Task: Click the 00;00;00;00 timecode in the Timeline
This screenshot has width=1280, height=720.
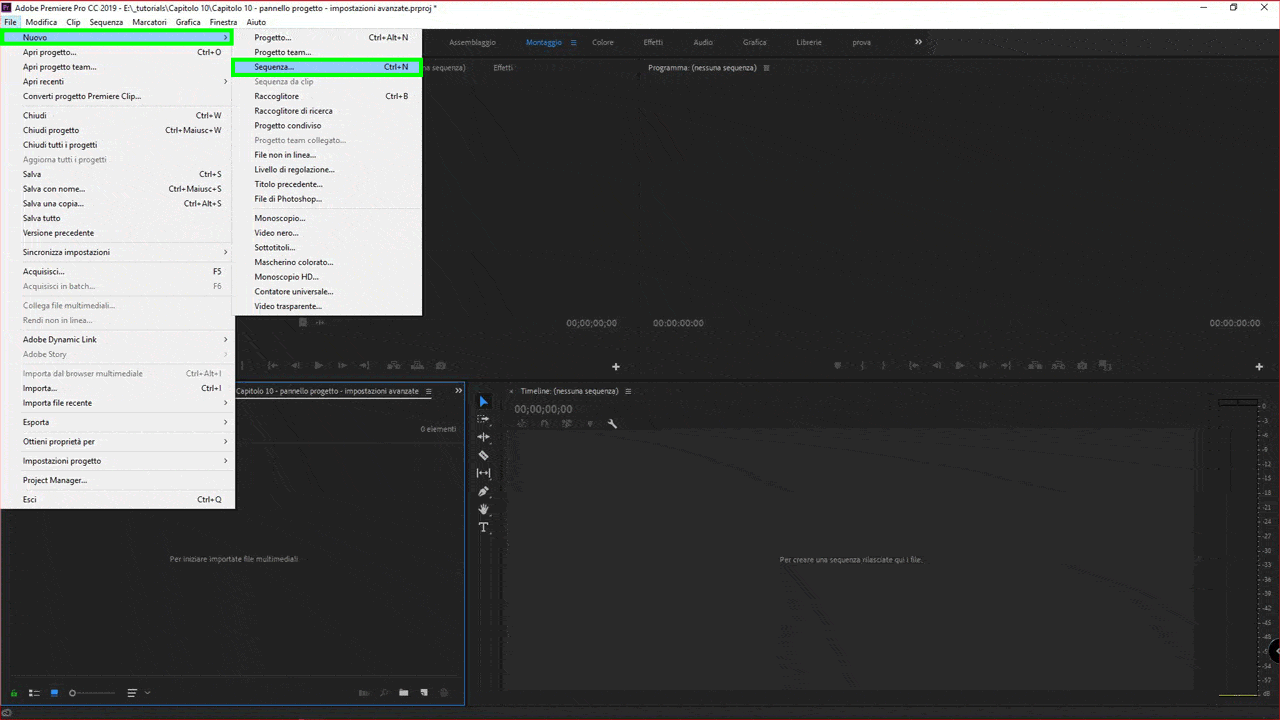Action: 543,409
